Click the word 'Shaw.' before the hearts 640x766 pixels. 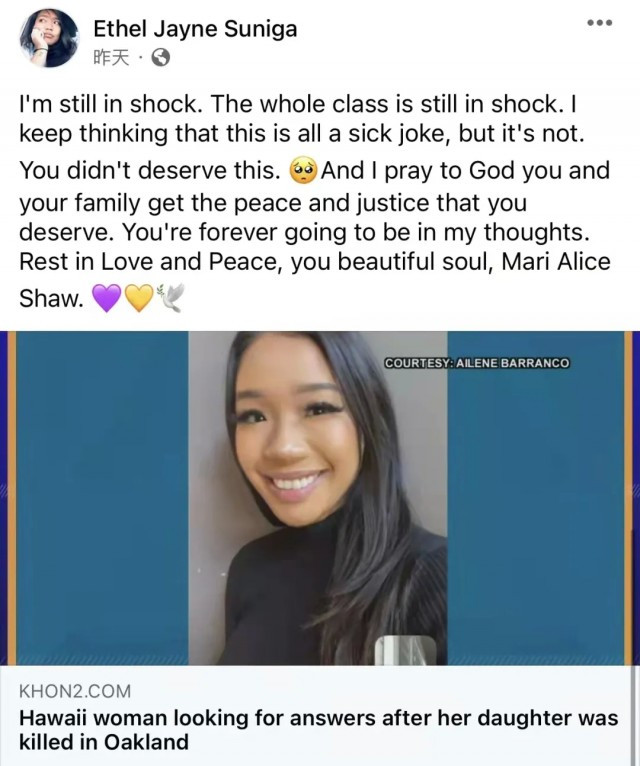51,298
